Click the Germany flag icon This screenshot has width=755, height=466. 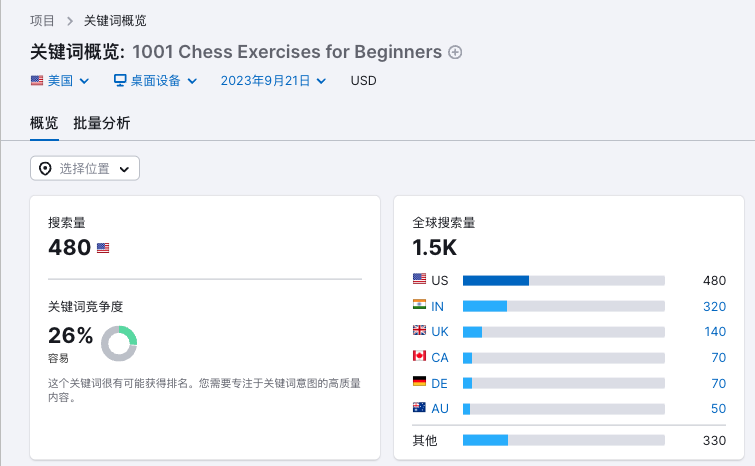click(x=419, y=382)
